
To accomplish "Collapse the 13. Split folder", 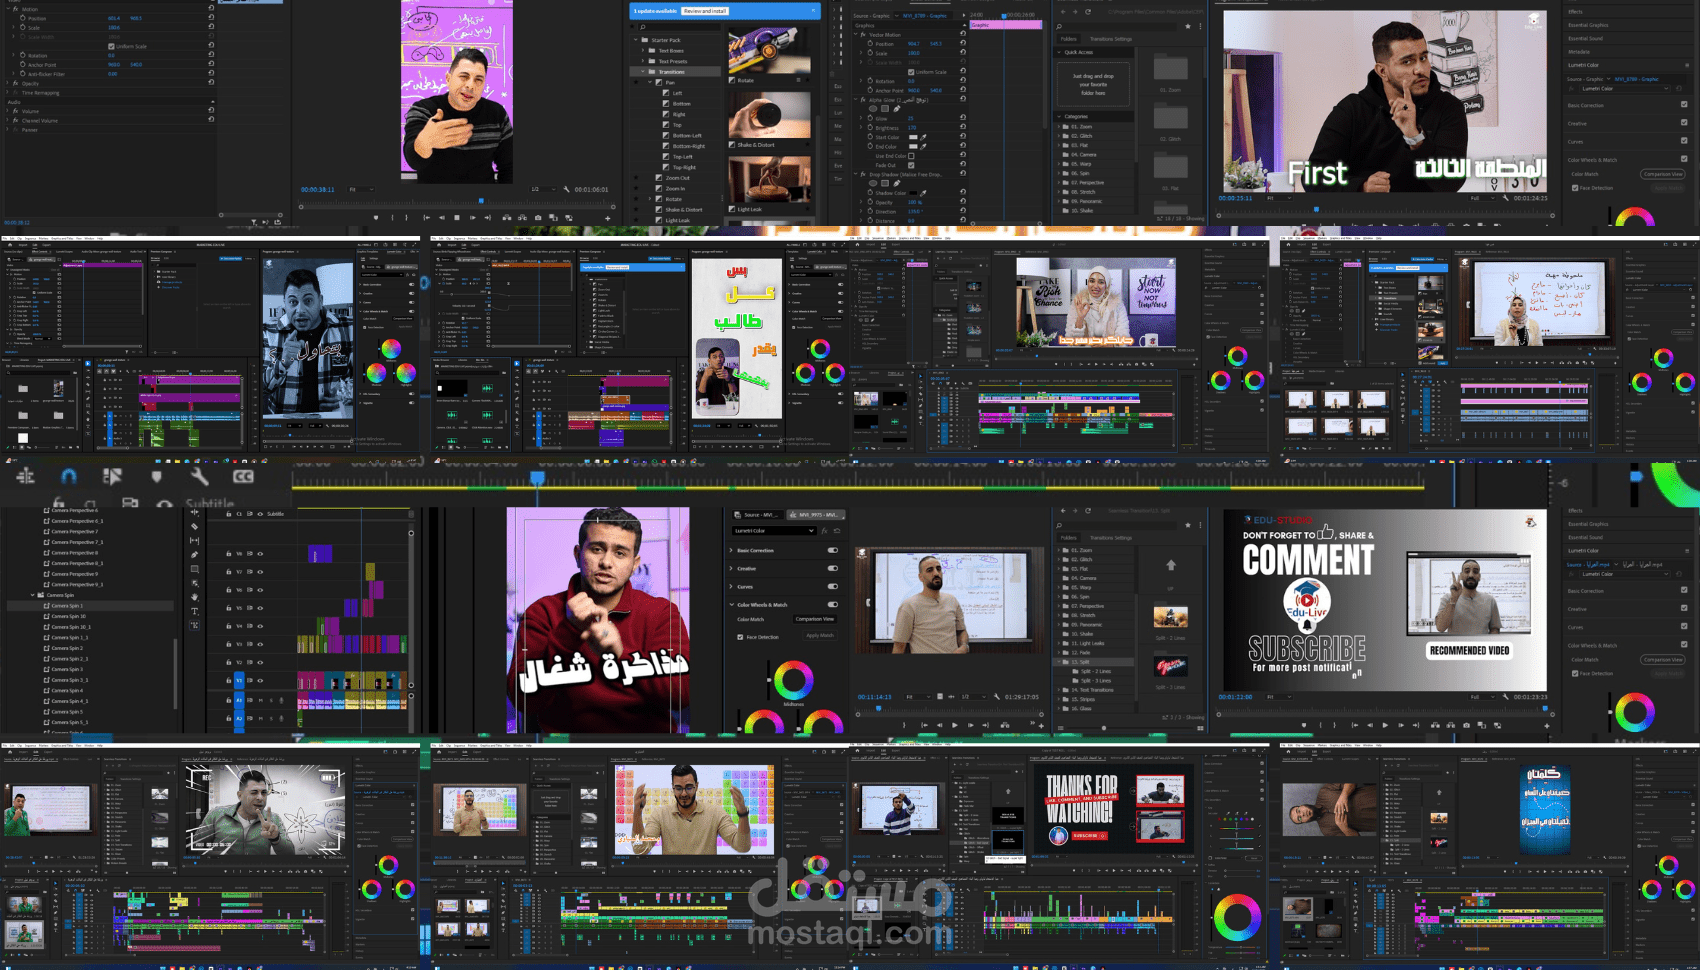I will [x=1061, y=662].
